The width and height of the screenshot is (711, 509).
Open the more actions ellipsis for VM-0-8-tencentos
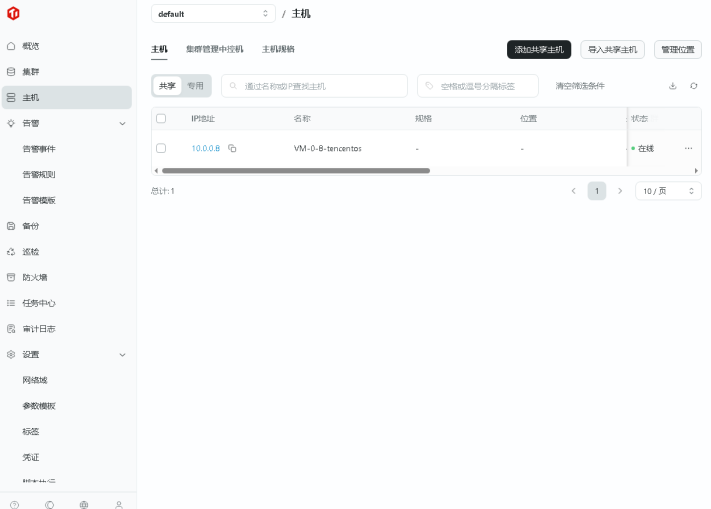point(688,148)
